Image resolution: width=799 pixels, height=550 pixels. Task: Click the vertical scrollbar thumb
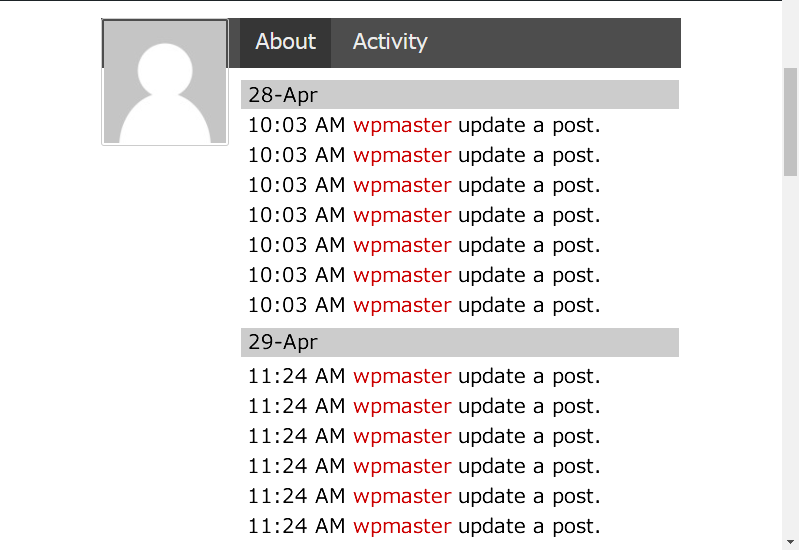click(x=790, y=122)
